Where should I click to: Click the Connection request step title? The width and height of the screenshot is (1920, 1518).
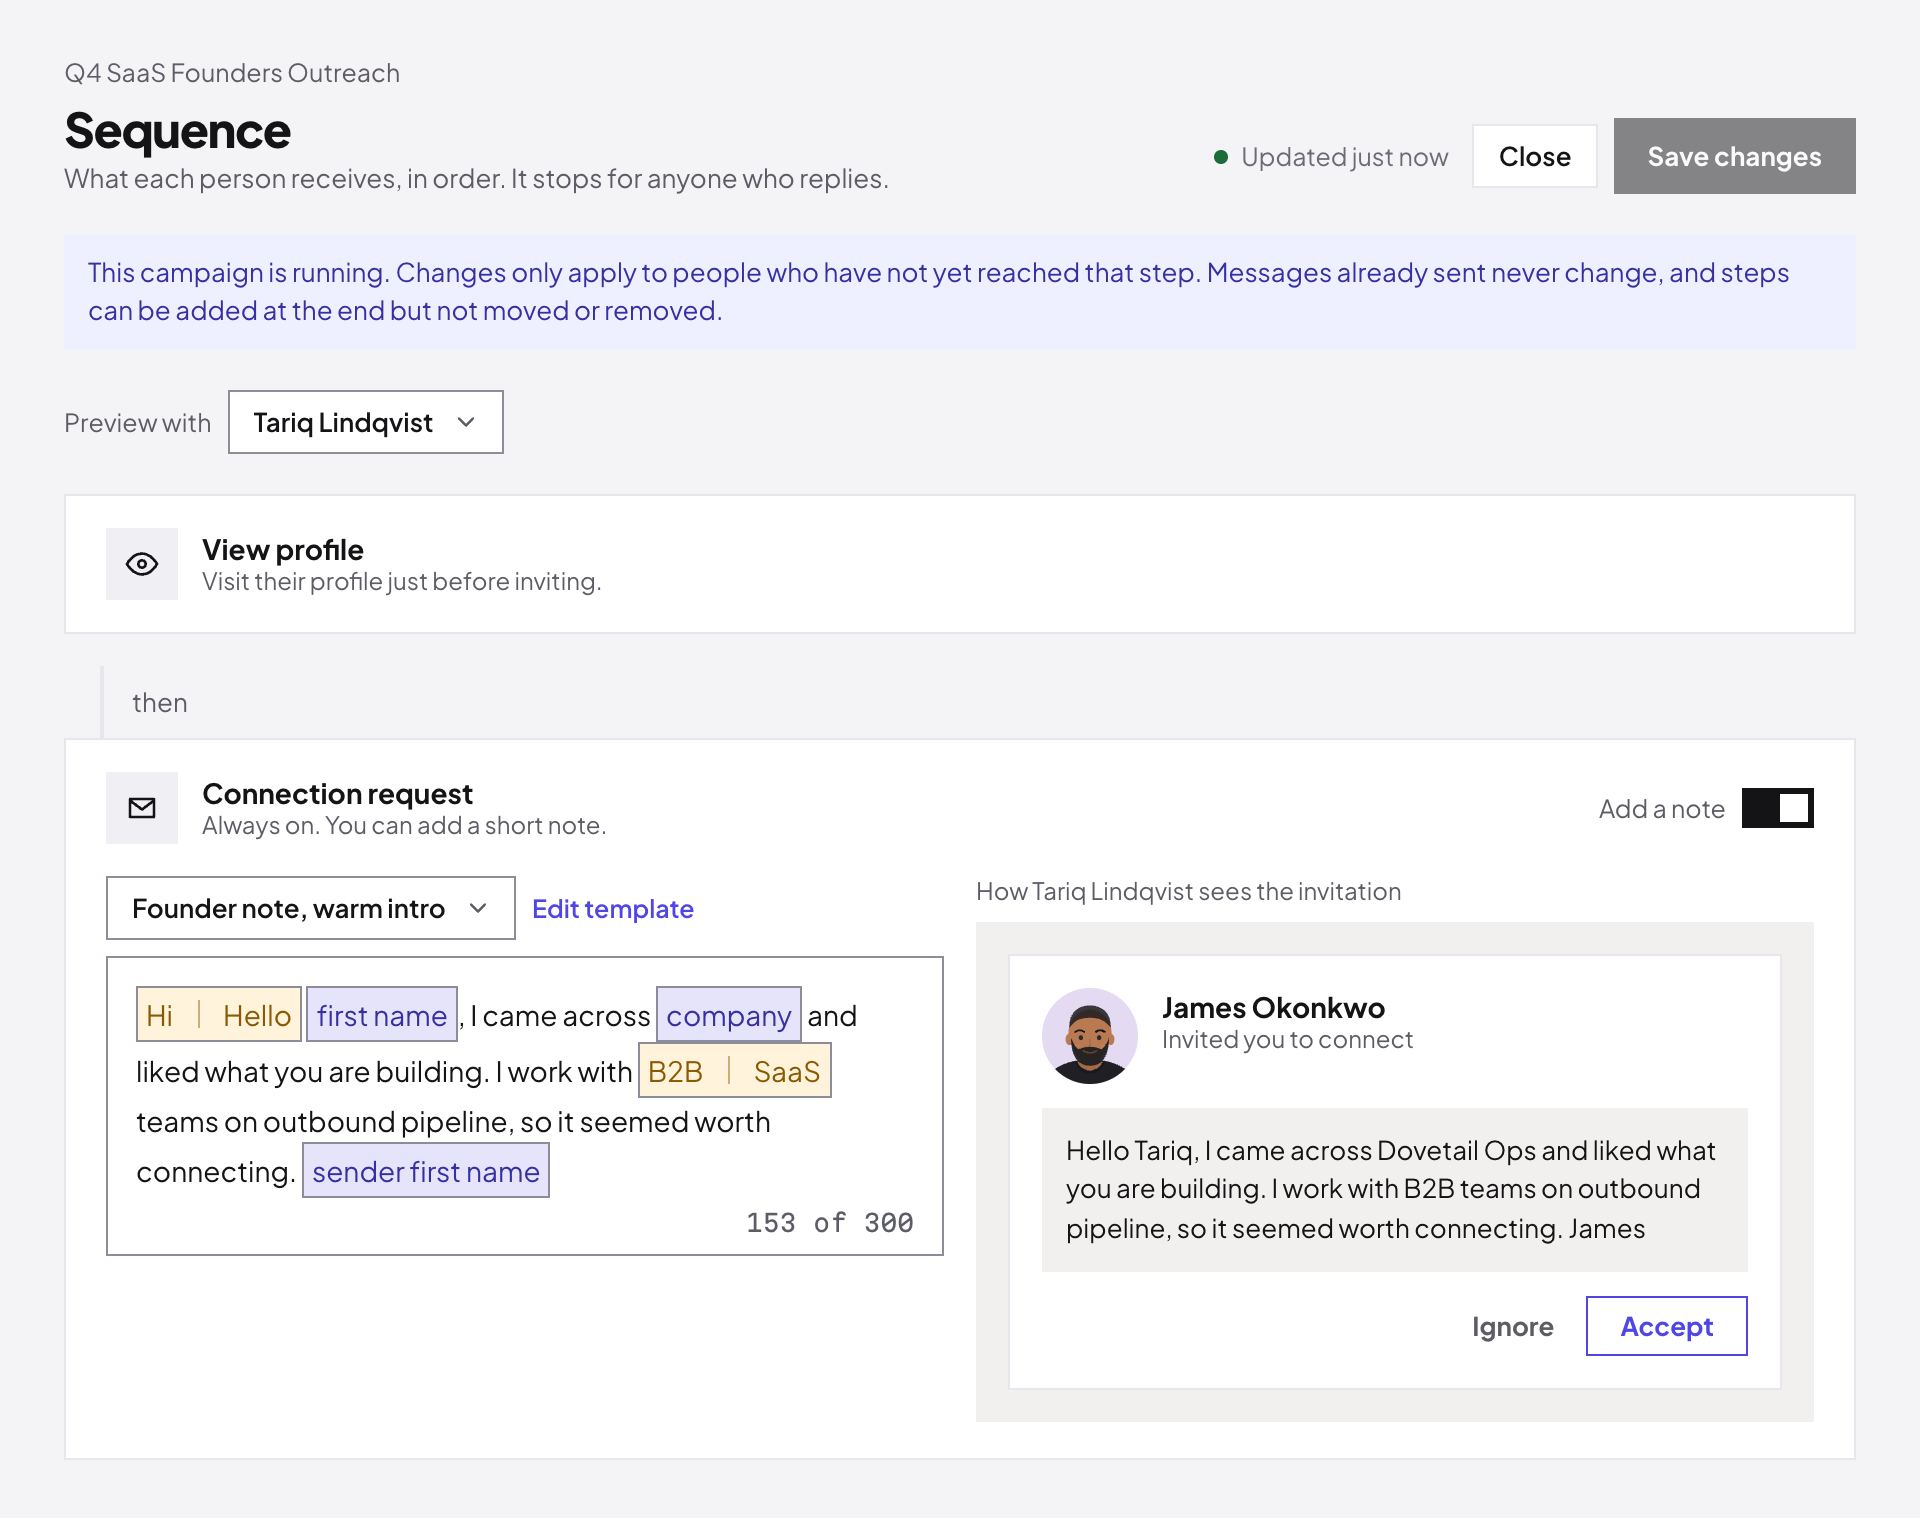[337, 793]
